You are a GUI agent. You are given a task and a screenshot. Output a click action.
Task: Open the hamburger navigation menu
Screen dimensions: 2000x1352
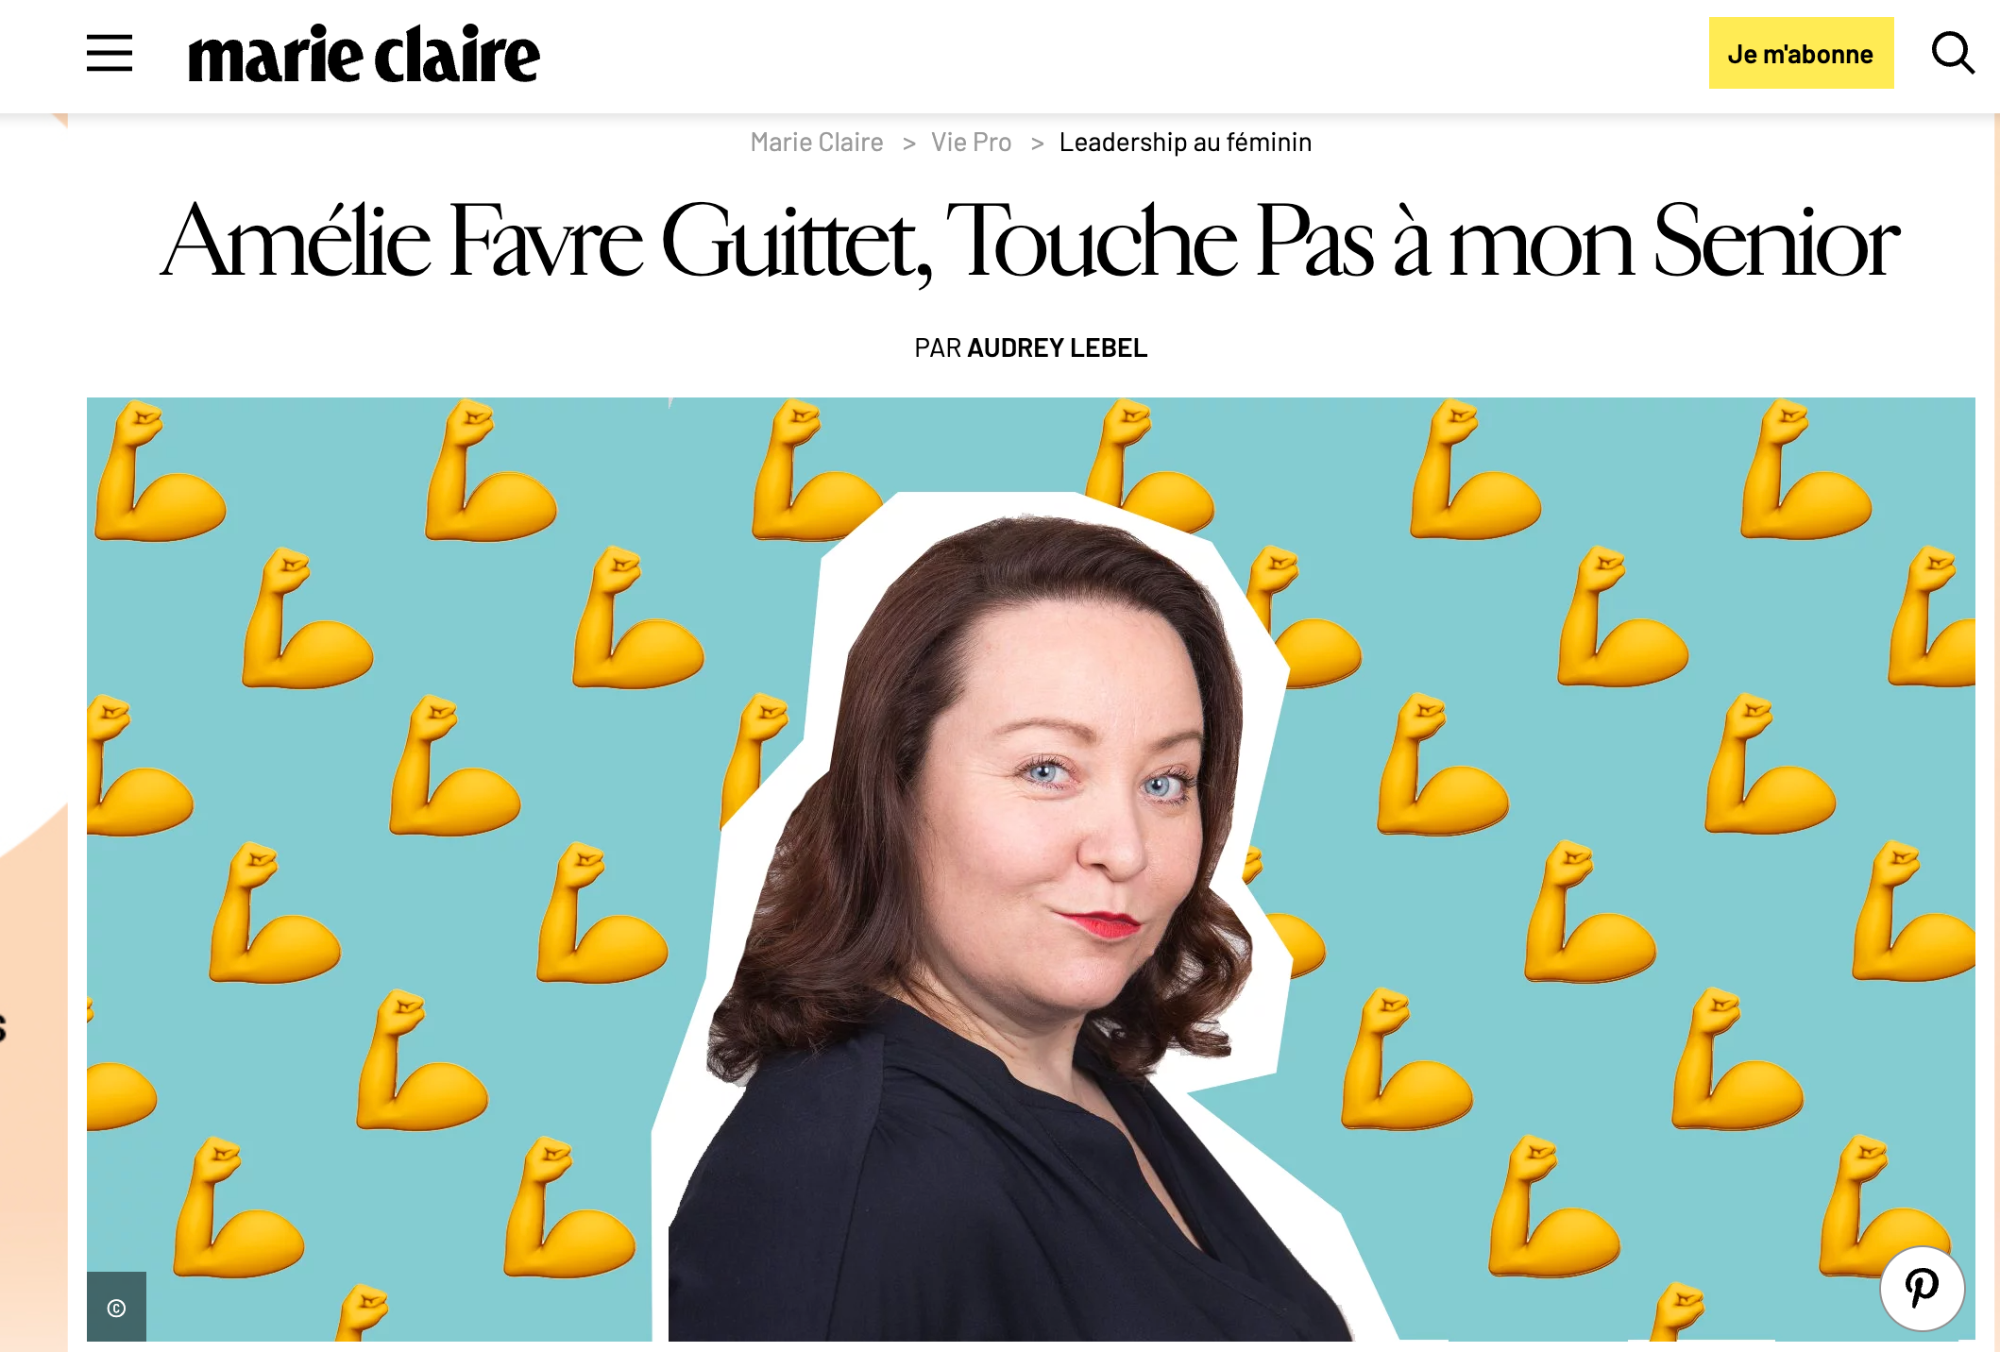coord(109,53)
